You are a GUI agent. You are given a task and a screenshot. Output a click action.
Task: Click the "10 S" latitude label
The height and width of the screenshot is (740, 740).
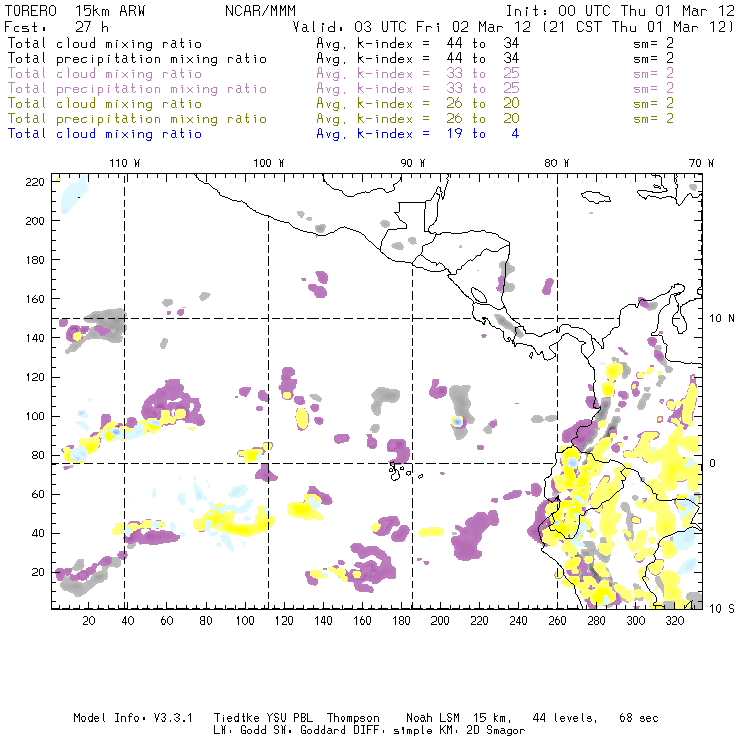click(x=722, y=609)
